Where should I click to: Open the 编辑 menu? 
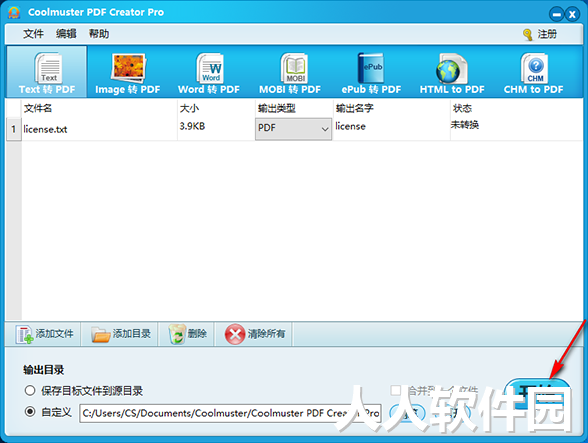(66, 34)
